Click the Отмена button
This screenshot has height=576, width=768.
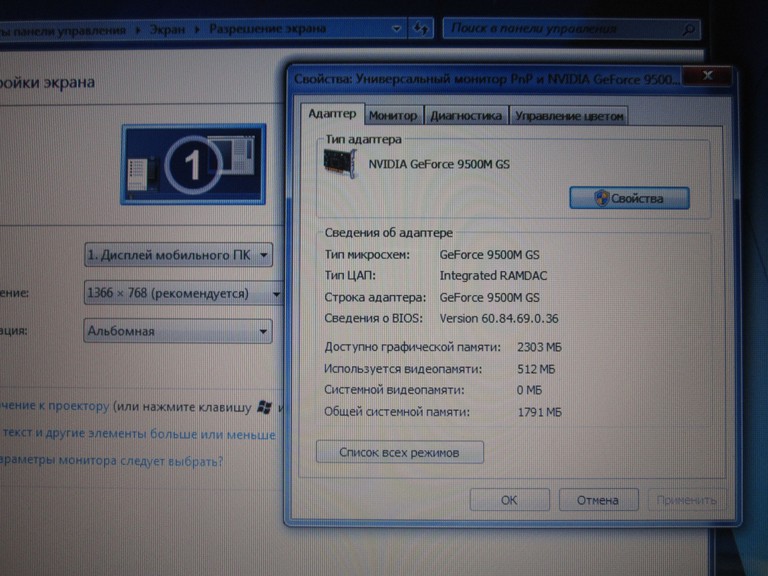pos(598,500)
